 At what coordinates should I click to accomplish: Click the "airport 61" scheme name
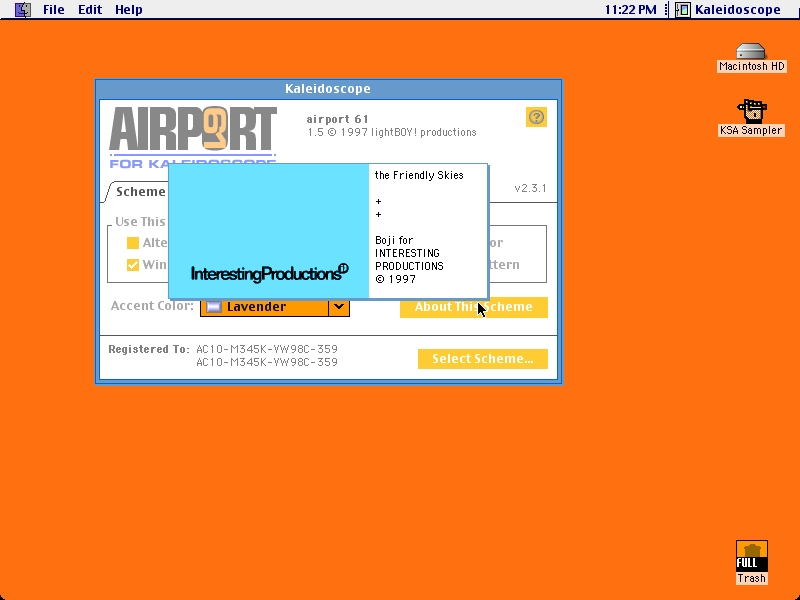pos(337,119)
